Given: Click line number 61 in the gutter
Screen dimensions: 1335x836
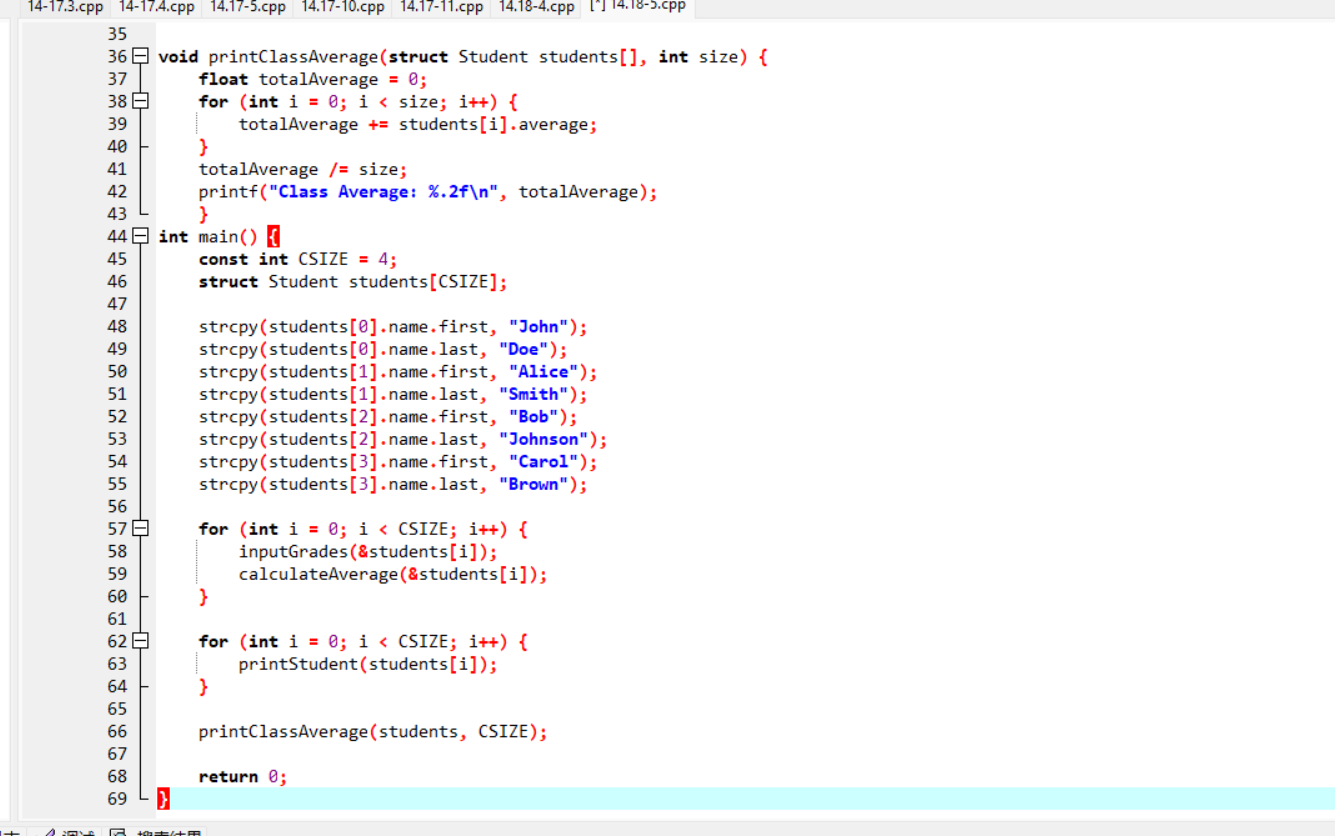Looking at the screenshot, I should [117, 619].
